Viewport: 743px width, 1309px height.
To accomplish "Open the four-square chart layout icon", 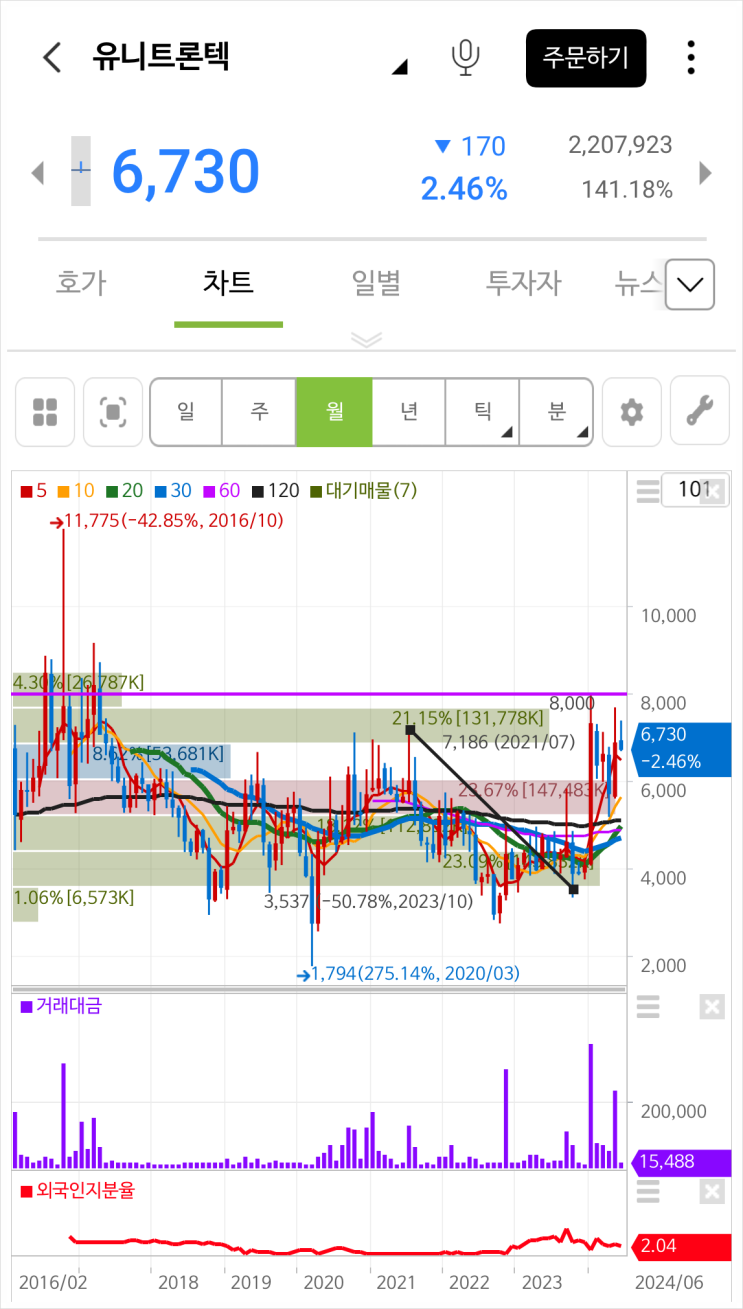I will click(45, 412).
